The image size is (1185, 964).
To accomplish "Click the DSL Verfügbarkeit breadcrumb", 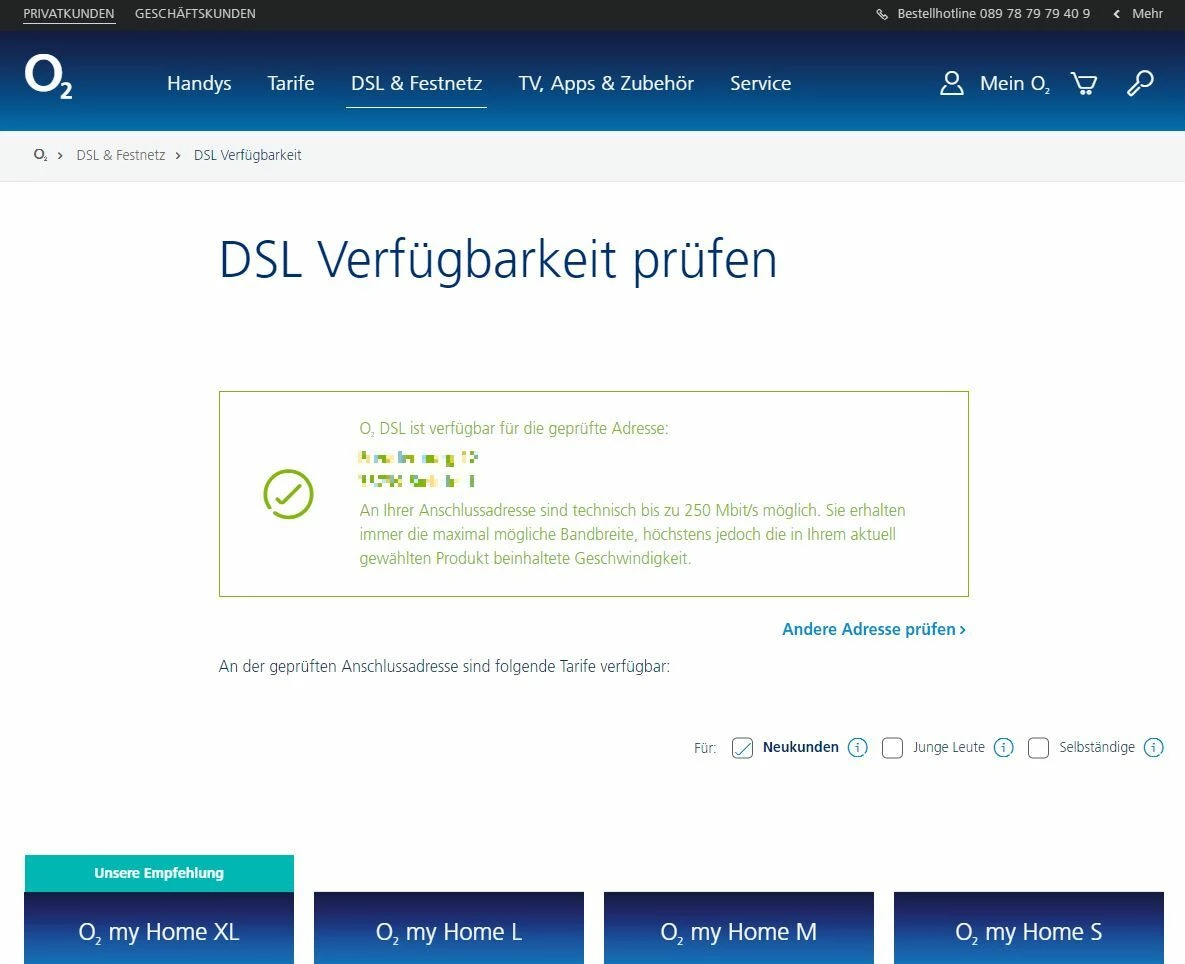I will [248, 155].
